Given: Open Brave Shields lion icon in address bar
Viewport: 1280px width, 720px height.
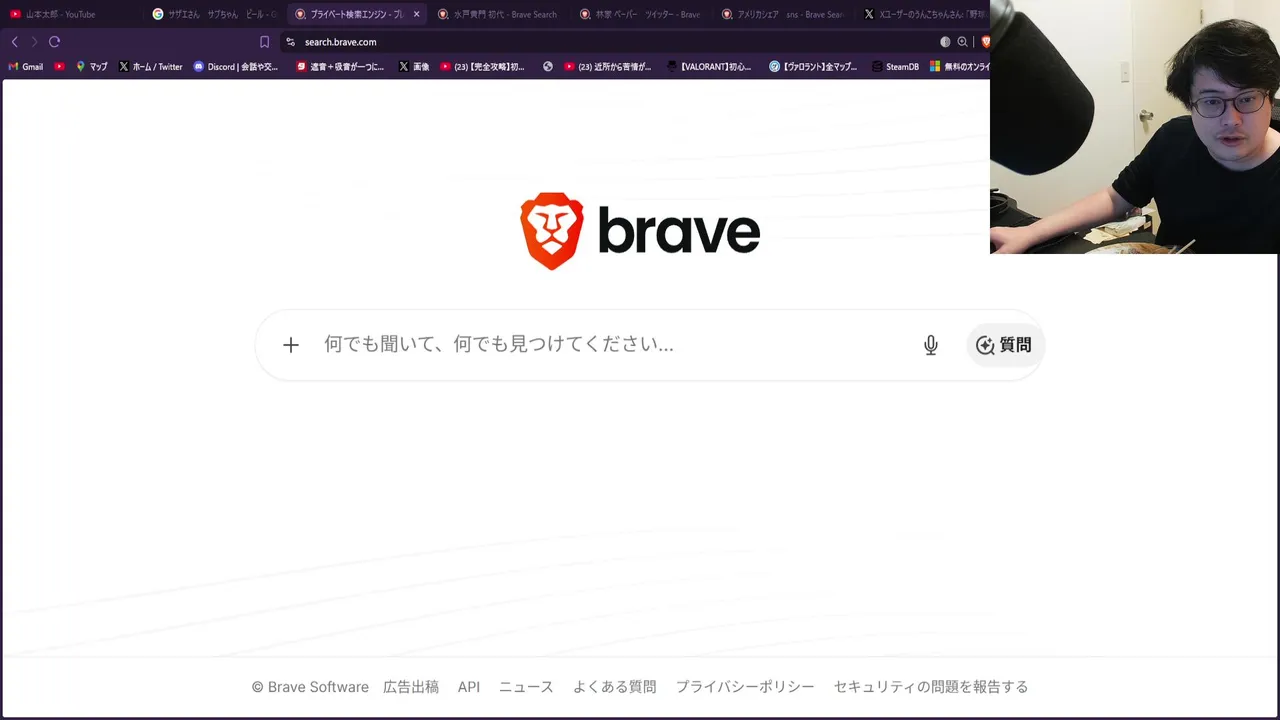Looking at the screenshot, I should 984,42.
